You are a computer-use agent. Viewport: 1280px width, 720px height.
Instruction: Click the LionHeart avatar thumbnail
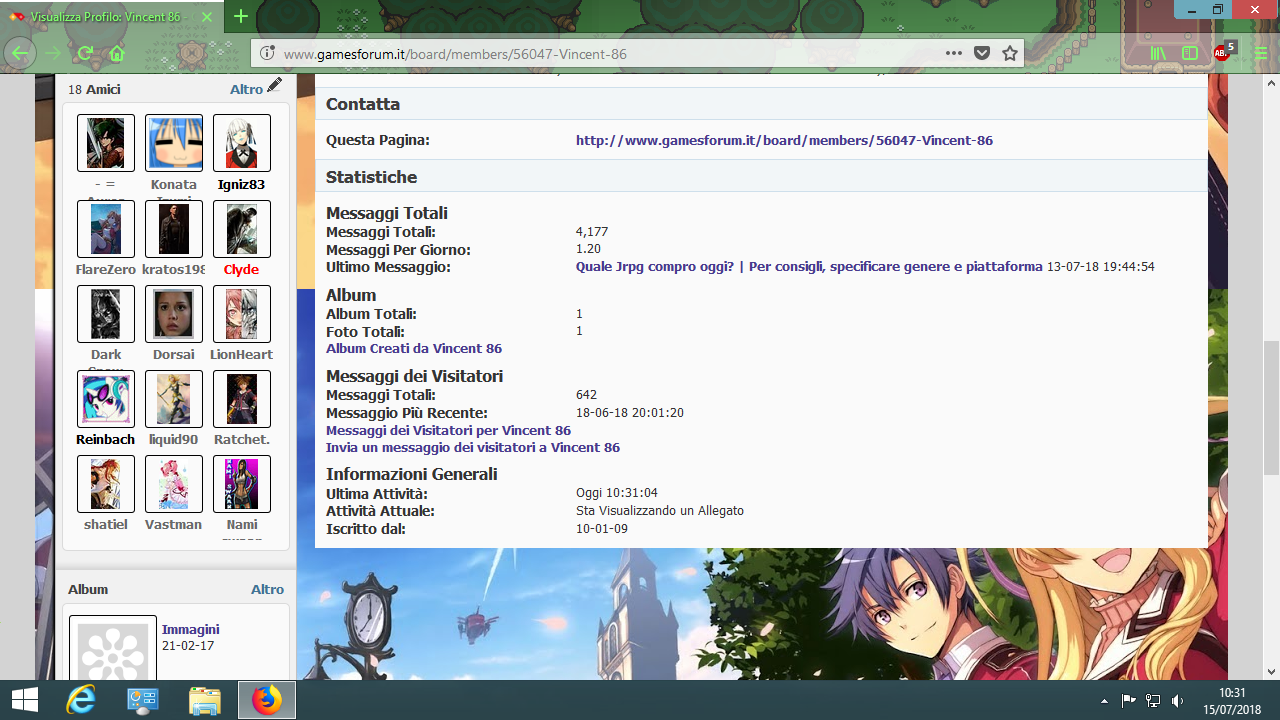pyautogui.click(x=242, y=314)
